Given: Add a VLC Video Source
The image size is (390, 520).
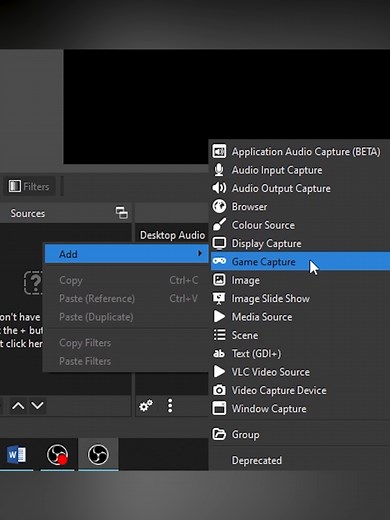Looking at the screenshot, I should tap(300, 372).
